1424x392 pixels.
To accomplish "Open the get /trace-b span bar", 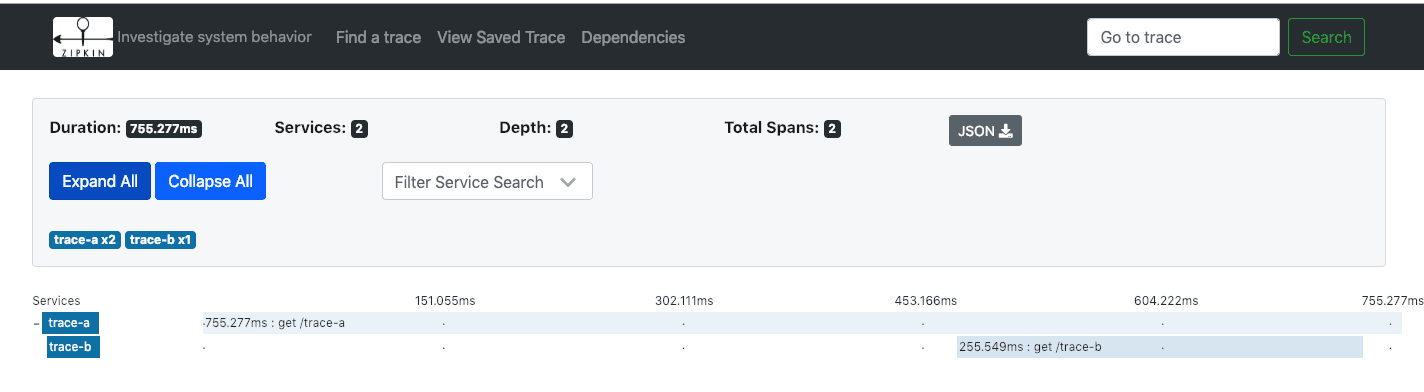I will (1160, 347).
